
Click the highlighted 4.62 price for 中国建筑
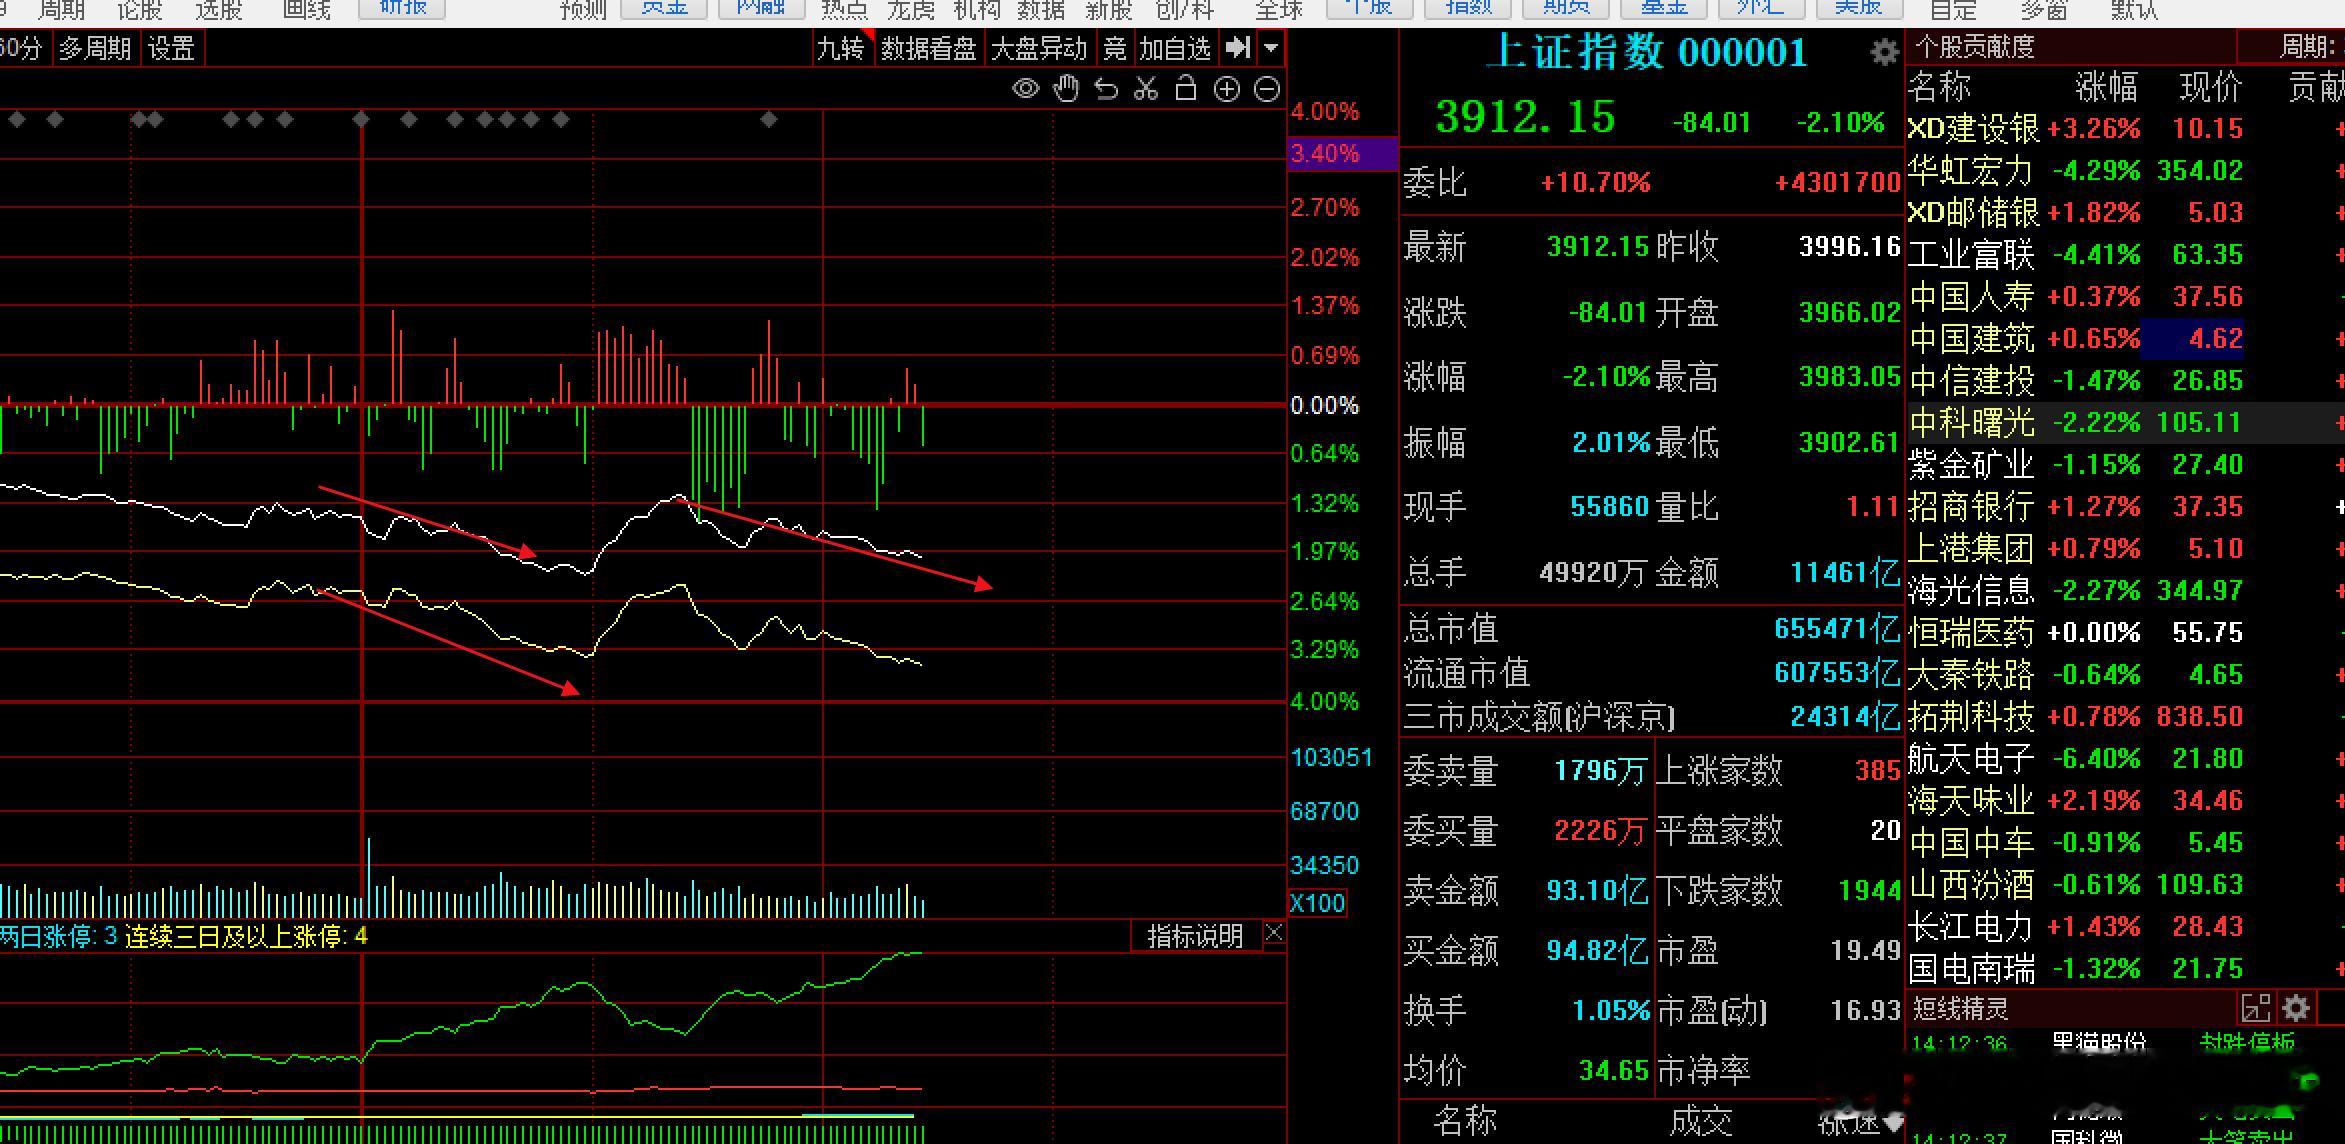pyautogui.click(x=2192, y=338)
